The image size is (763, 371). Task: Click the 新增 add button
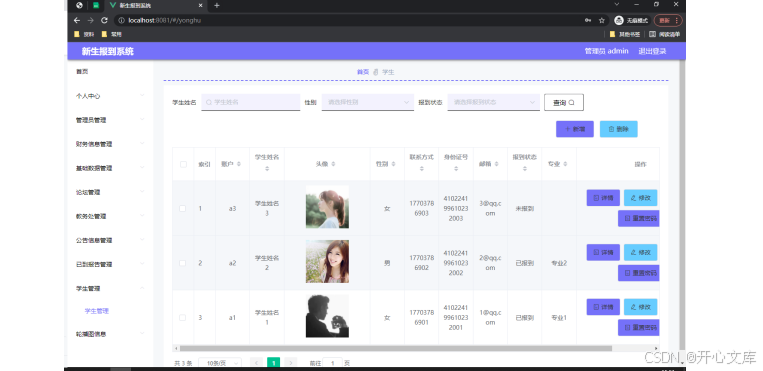point(575,129)
